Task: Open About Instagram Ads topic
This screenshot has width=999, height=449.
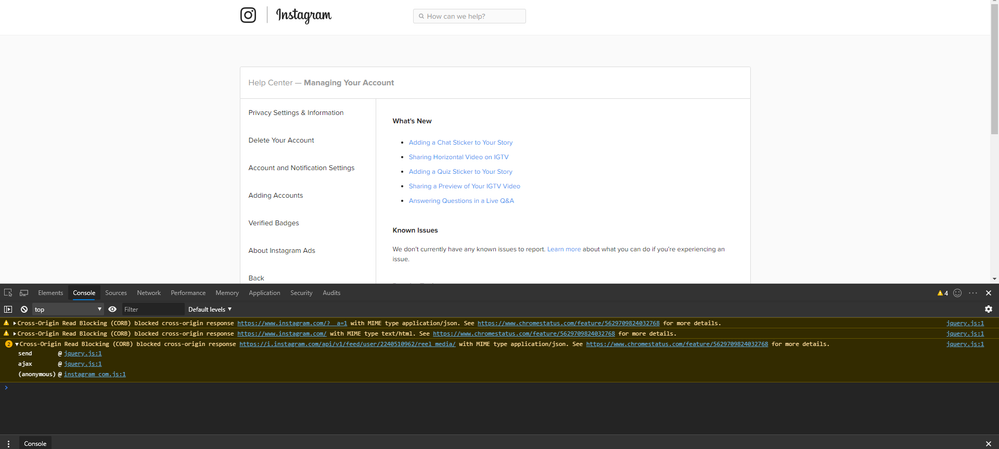Action: [x=282, y=250]
